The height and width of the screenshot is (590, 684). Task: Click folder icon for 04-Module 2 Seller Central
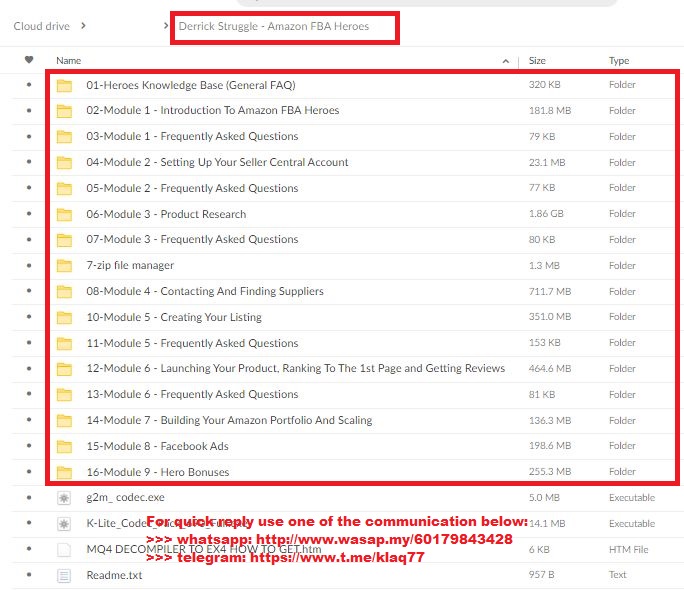click(64, 163)
